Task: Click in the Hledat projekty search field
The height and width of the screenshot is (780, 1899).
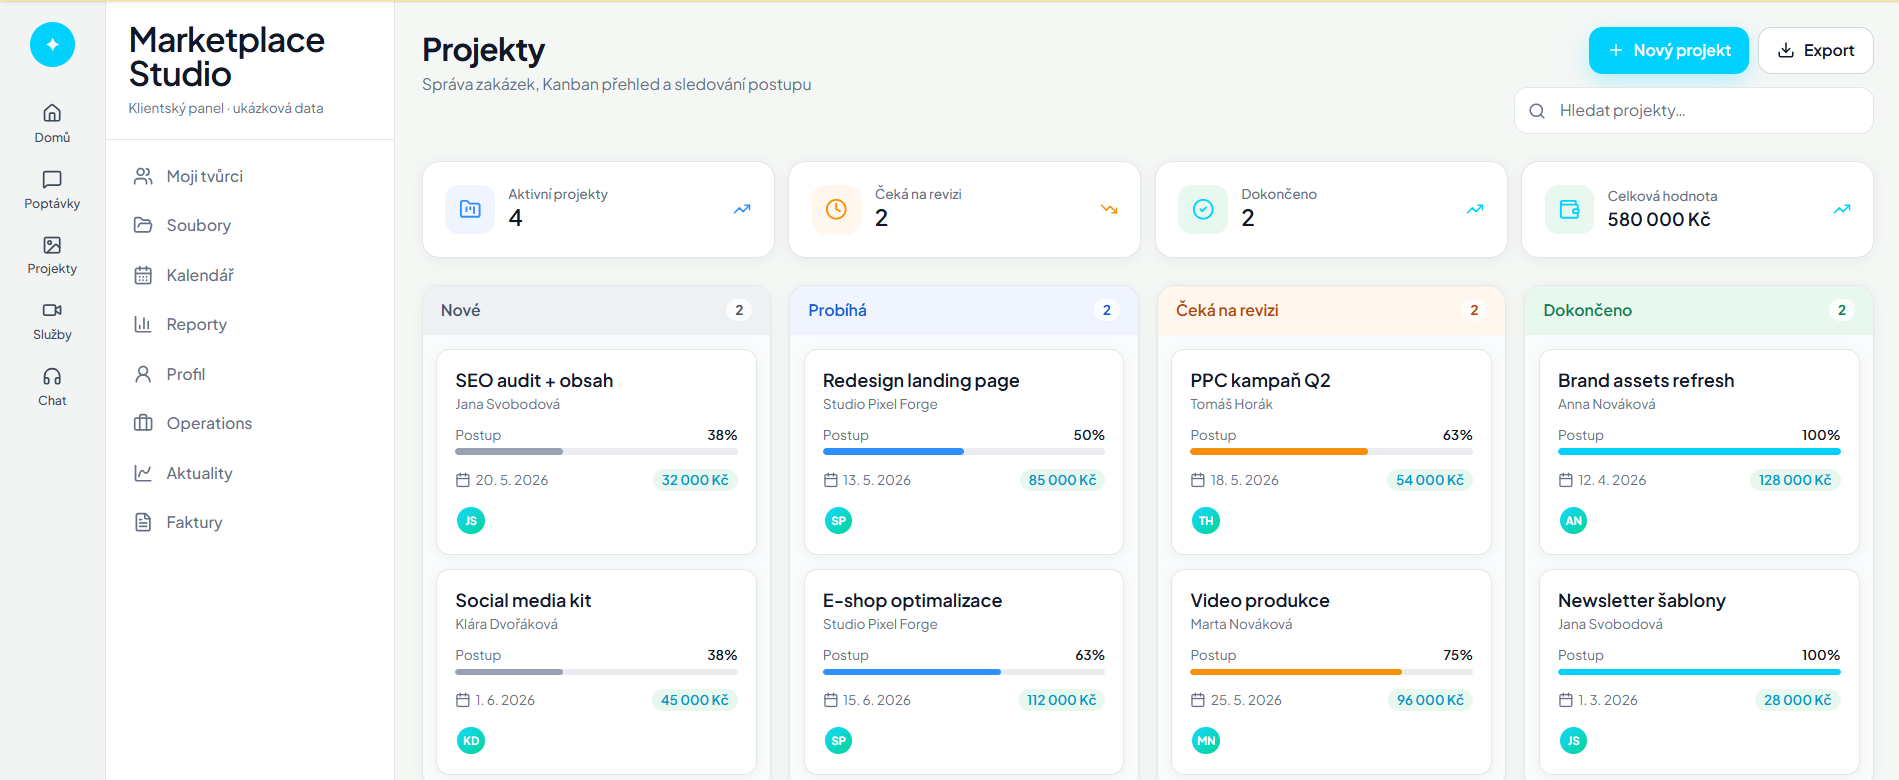Action: click(x=1693, y=110)
